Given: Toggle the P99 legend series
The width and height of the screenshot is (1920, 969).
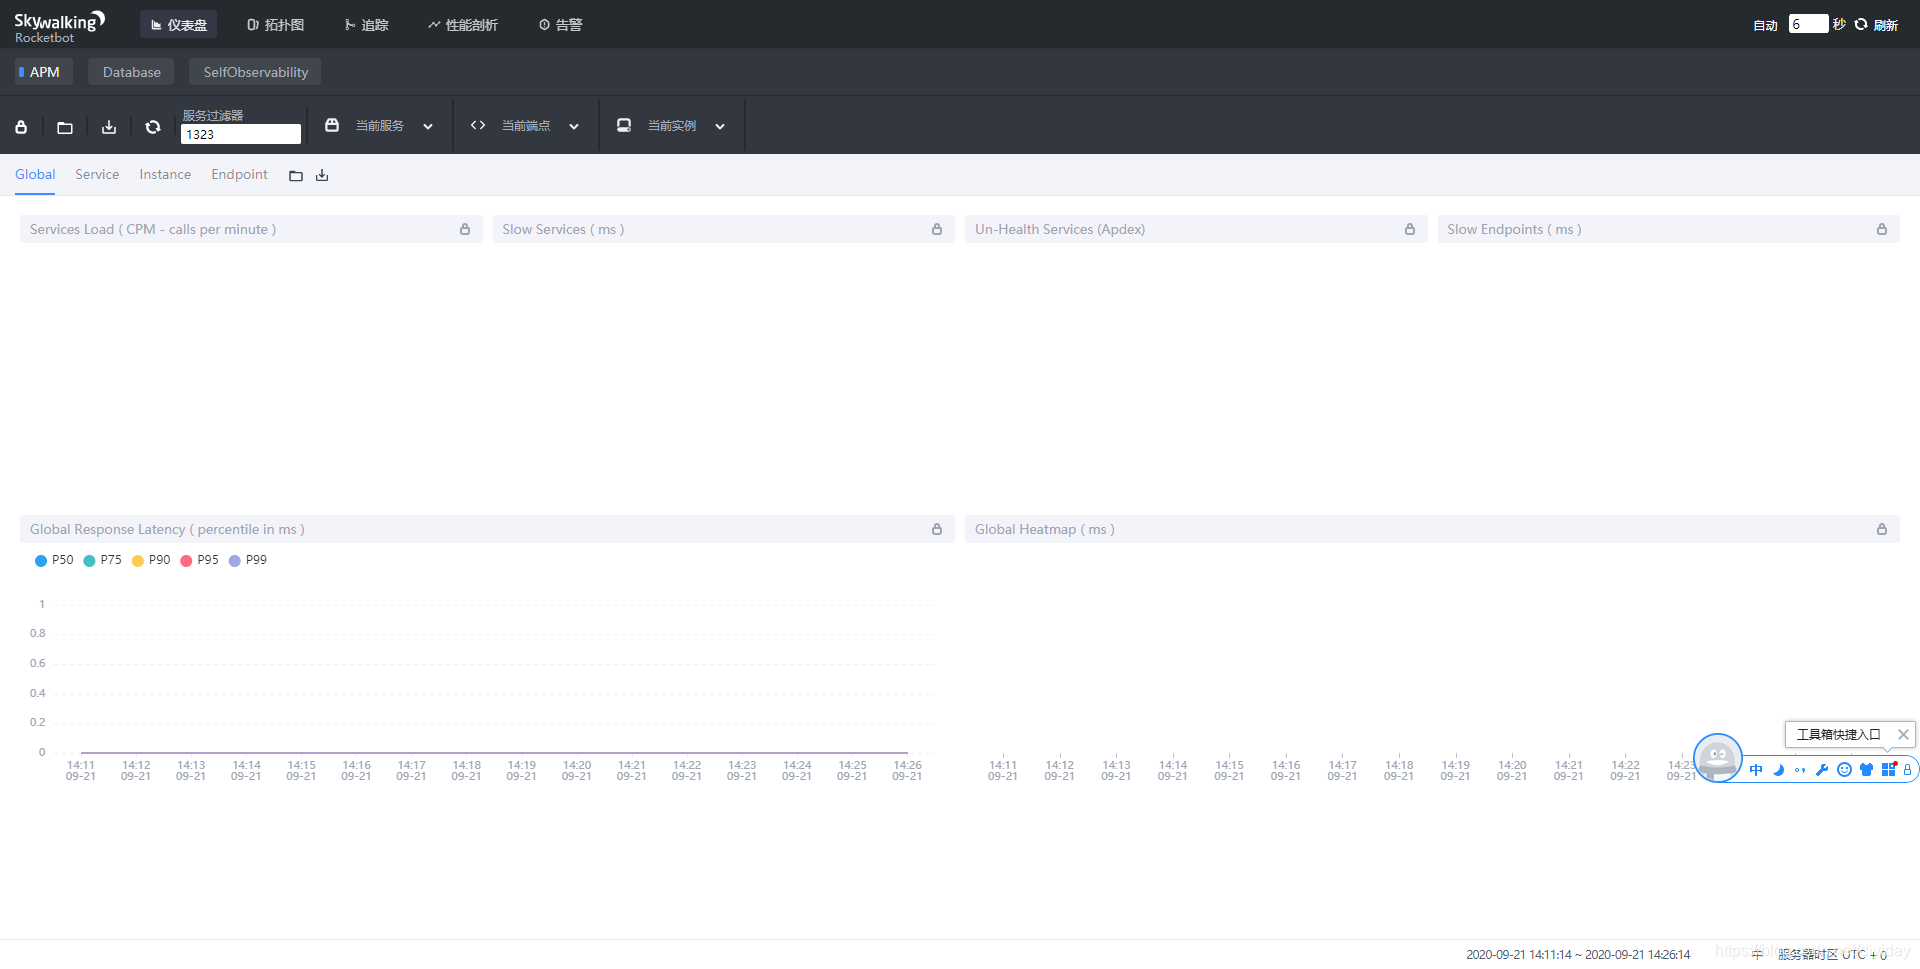Looking at the screenshot, I should coord(248,560).
